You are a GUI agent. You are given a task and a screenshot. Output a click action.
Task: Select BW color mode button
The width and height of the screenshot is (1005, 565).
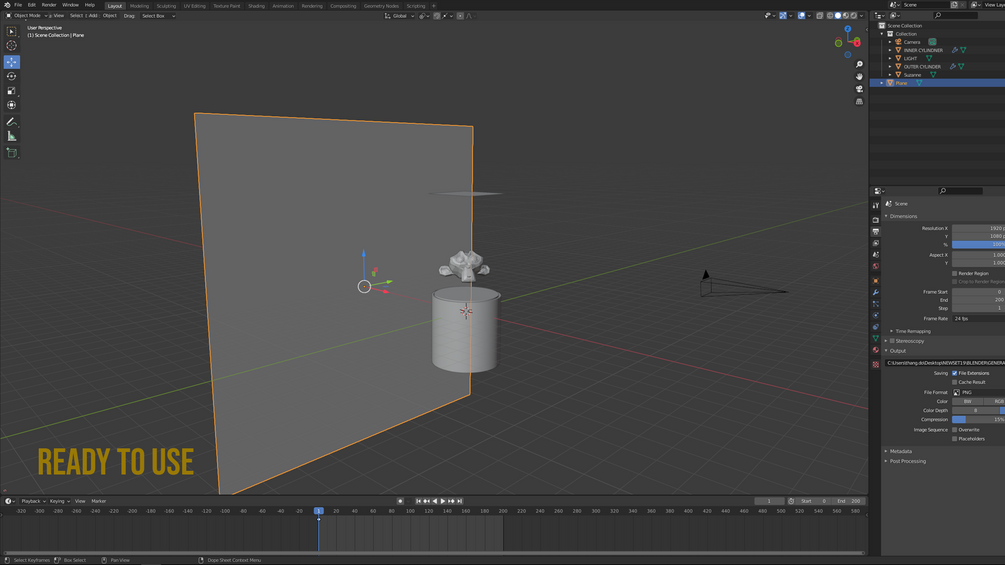click(967, 401)
